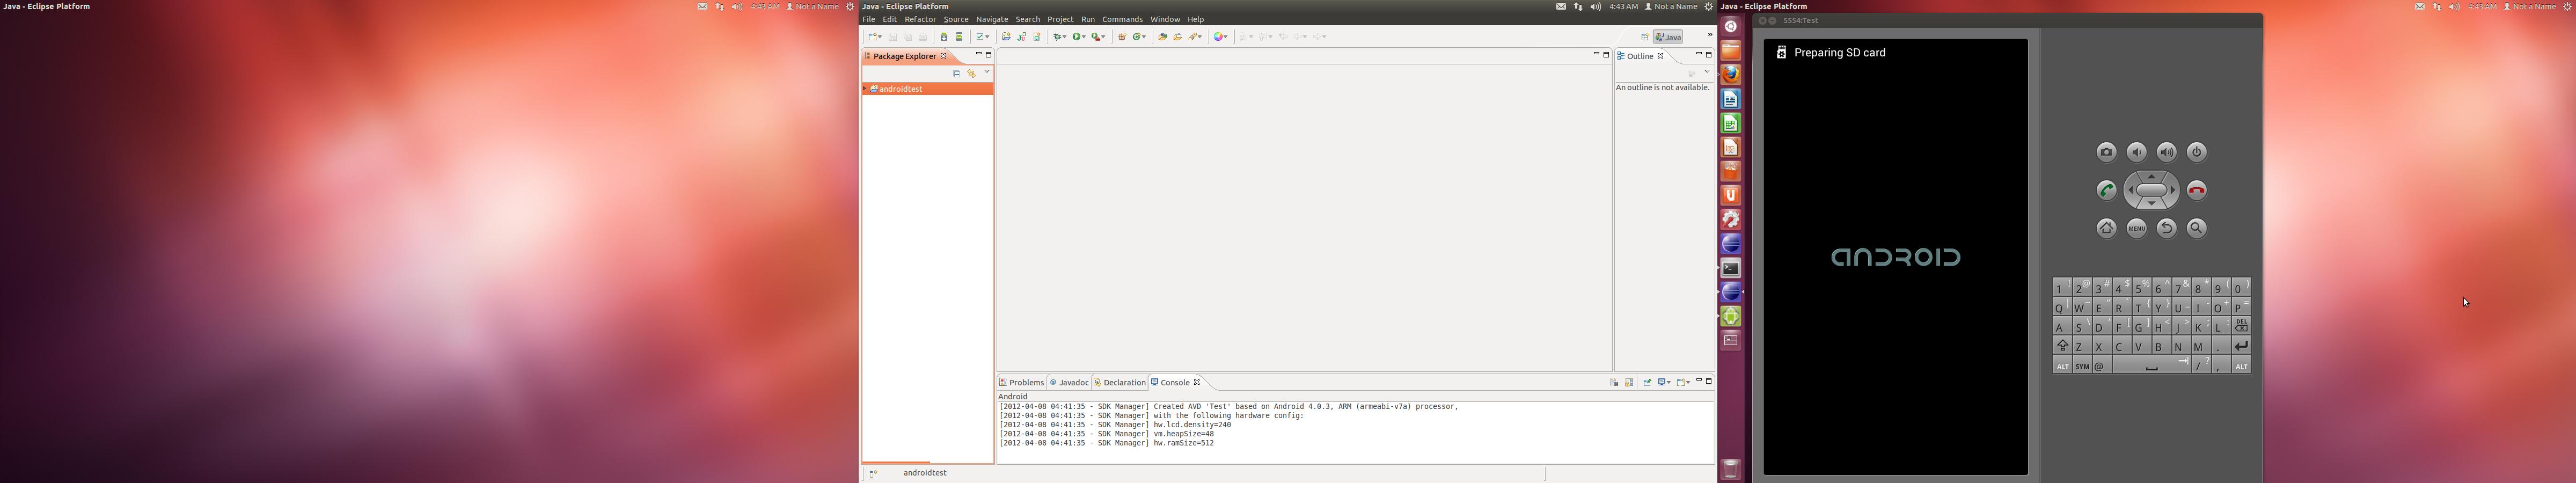
Task: Click the Open Task toolbar icon
Action: [1177, 37]
